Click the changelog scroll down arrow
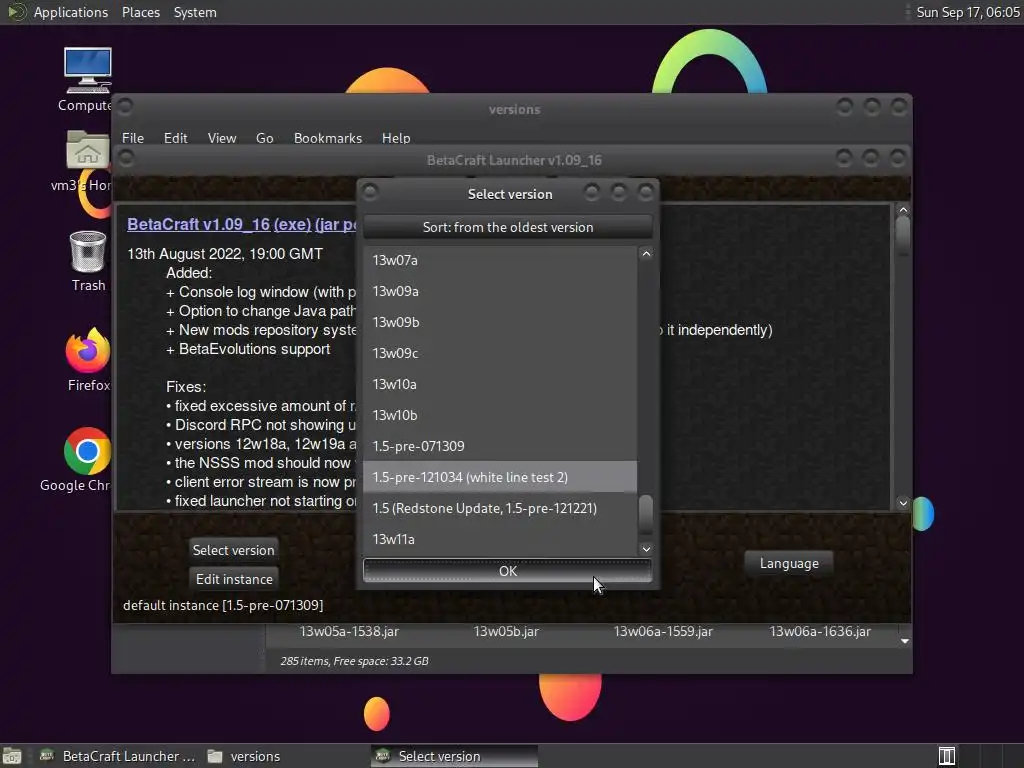The width and height of the screenshot is (1024, 768). [x=903, y=503]
